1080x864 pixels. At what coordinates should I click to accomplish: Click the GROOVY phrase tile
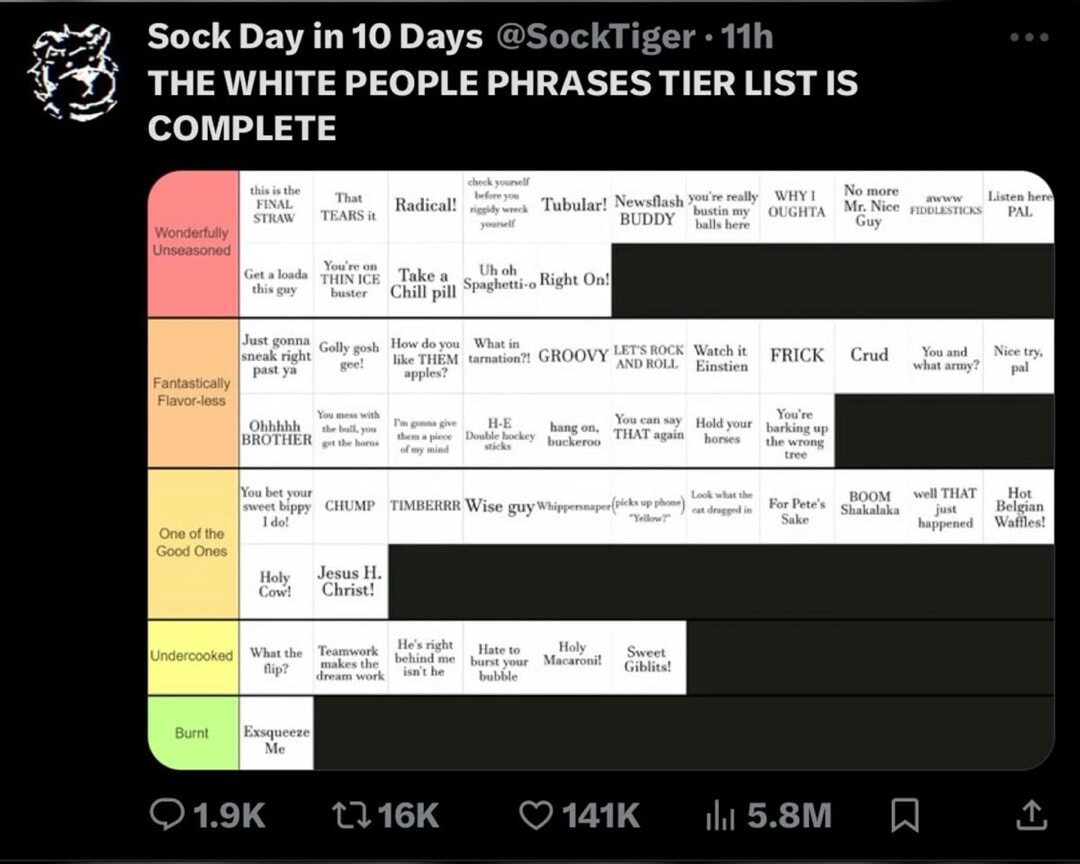click(573, 356)
